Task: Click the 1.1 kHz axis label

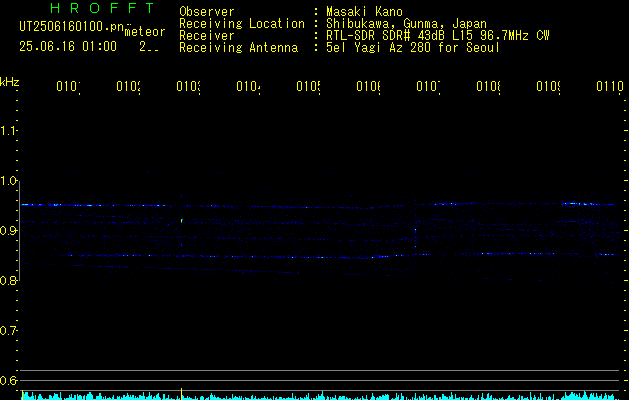Action: pos(9,131)
